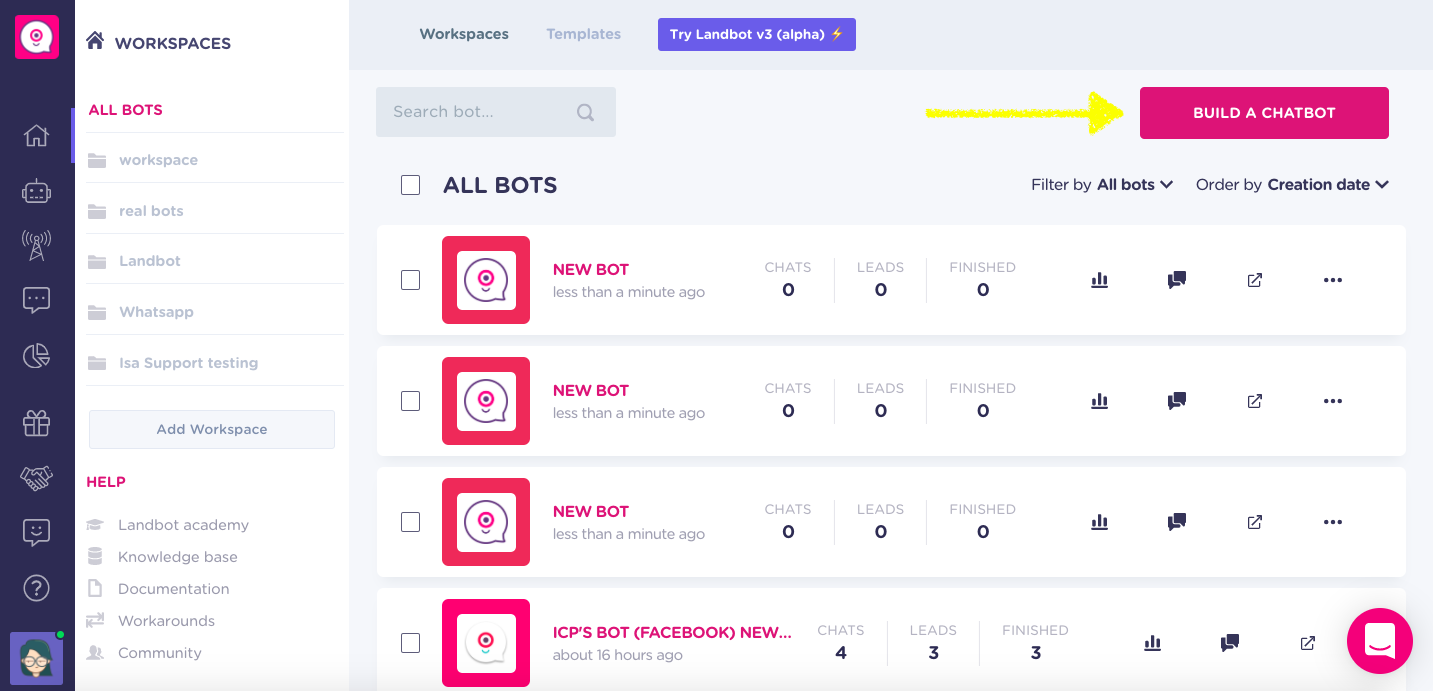Click the magnifier icon in search box
This screenshot has height=691, width=1433.
(x=586, y=112)
